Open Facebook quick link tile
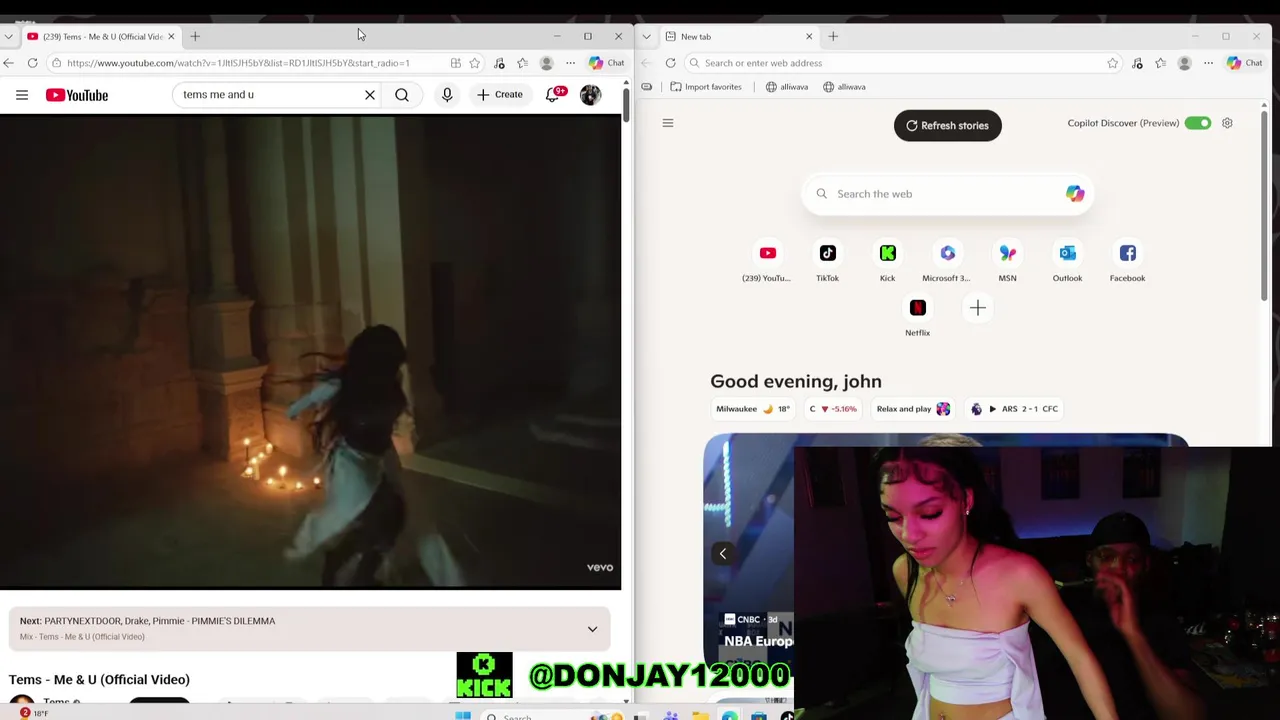This screenshot has height=720, width=1280. tap(1127, 262)
